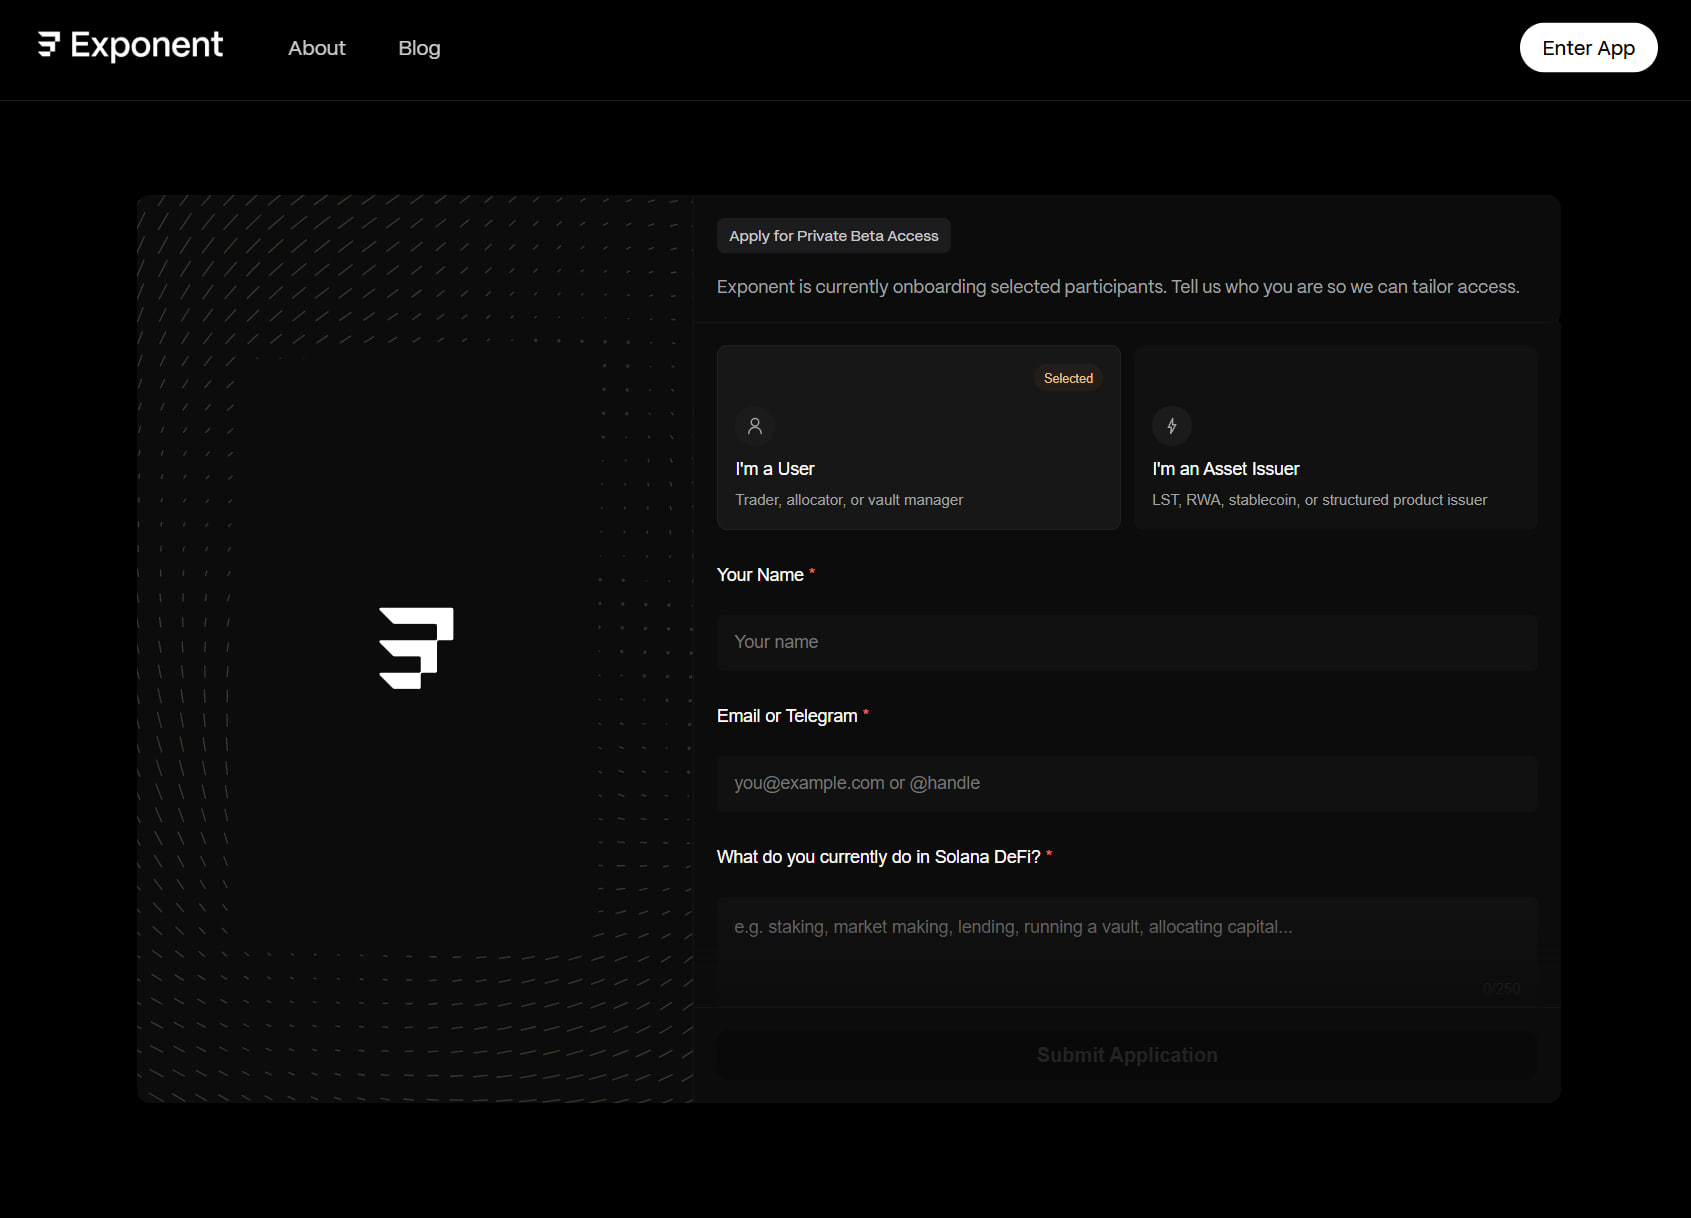Open the Blog page
This screenshot has height=1218, width=1691.
coord(419,48)
